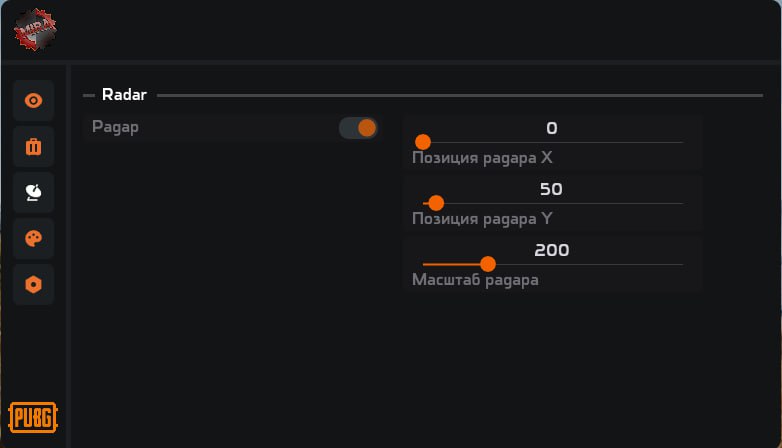The height and width of the screenshot is (448, 782).
Task: Click the radar Y position value 50
Action: pos(552,189)
